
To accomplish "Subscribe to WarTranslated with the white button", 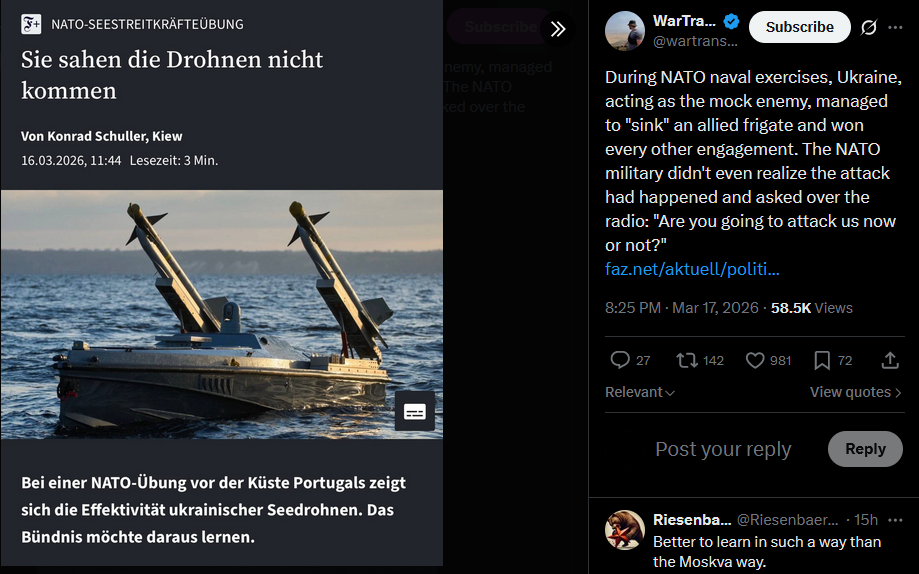I will point(799,28).
